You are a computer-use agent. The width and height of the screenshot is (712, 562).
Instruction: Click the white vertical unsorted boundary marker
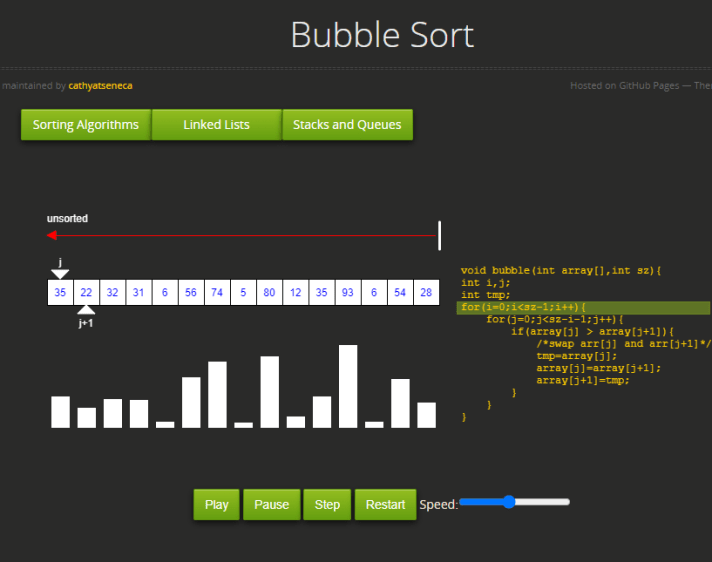point(439,236)
